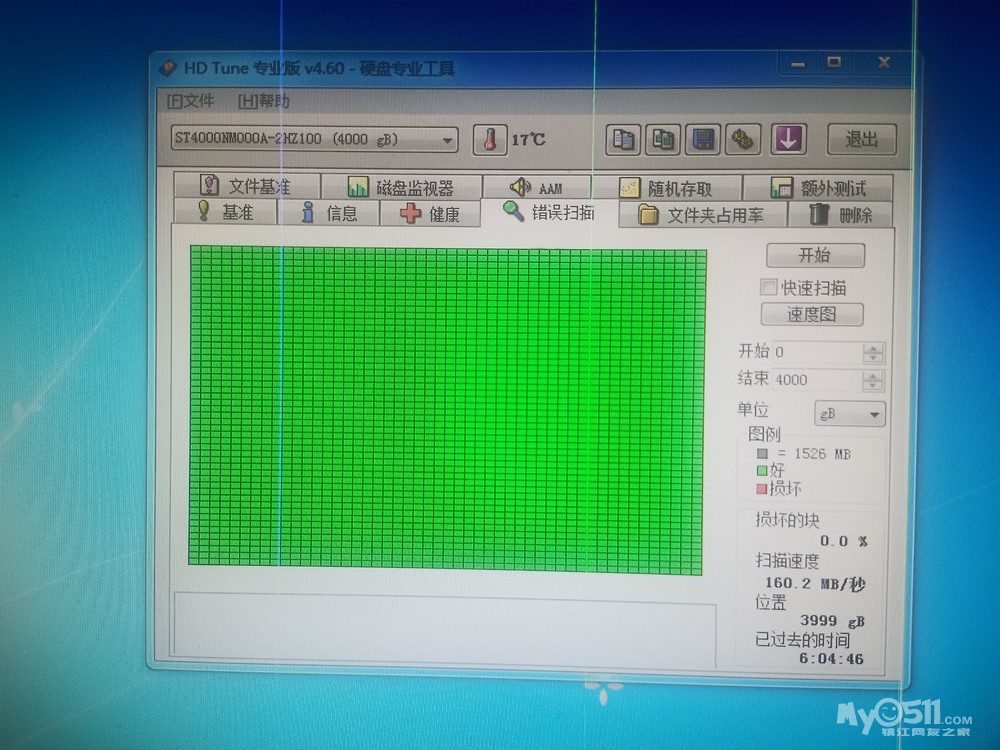Image resolution: width=1000 pixels, height=750 pixels.
Task: Open the 文件 (File) menu
Action: [x=191, y=101]
